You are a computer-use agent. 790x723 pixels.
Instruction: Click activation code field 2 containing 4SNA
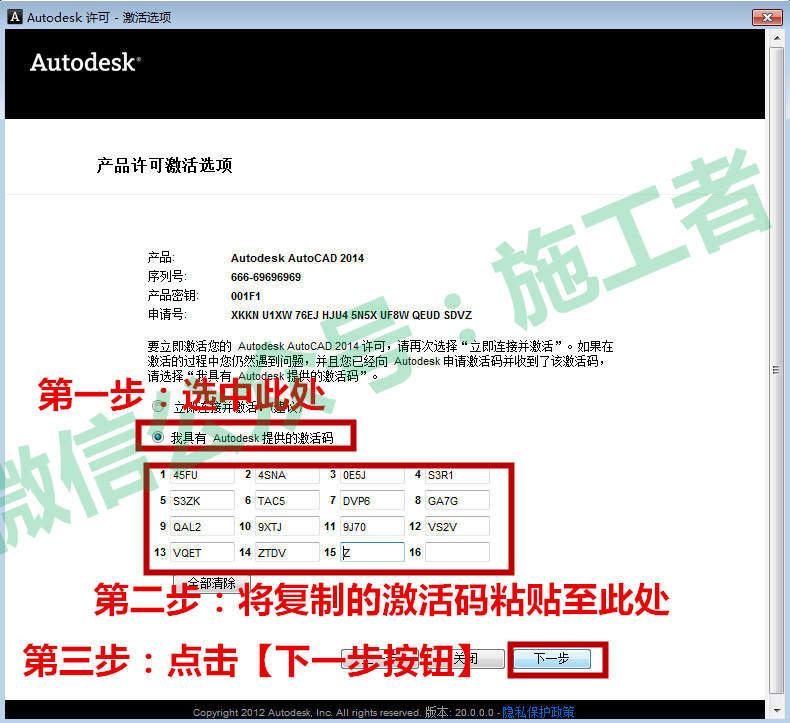coord(287,475)
